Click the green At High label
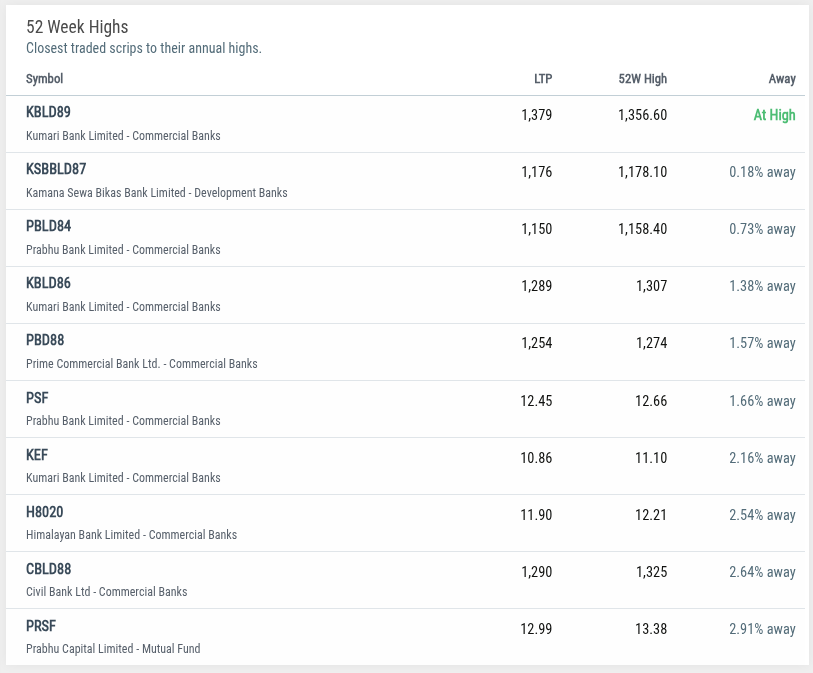 click(x=774, y=115)
